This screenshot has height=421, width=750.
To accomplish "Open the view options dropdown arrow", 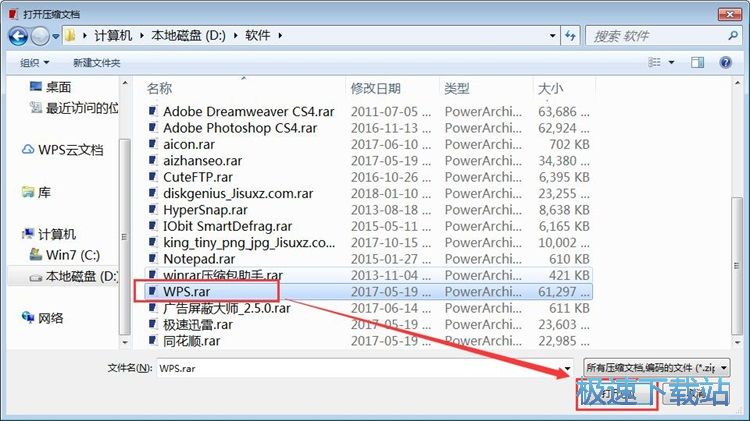I will (671, 63).
